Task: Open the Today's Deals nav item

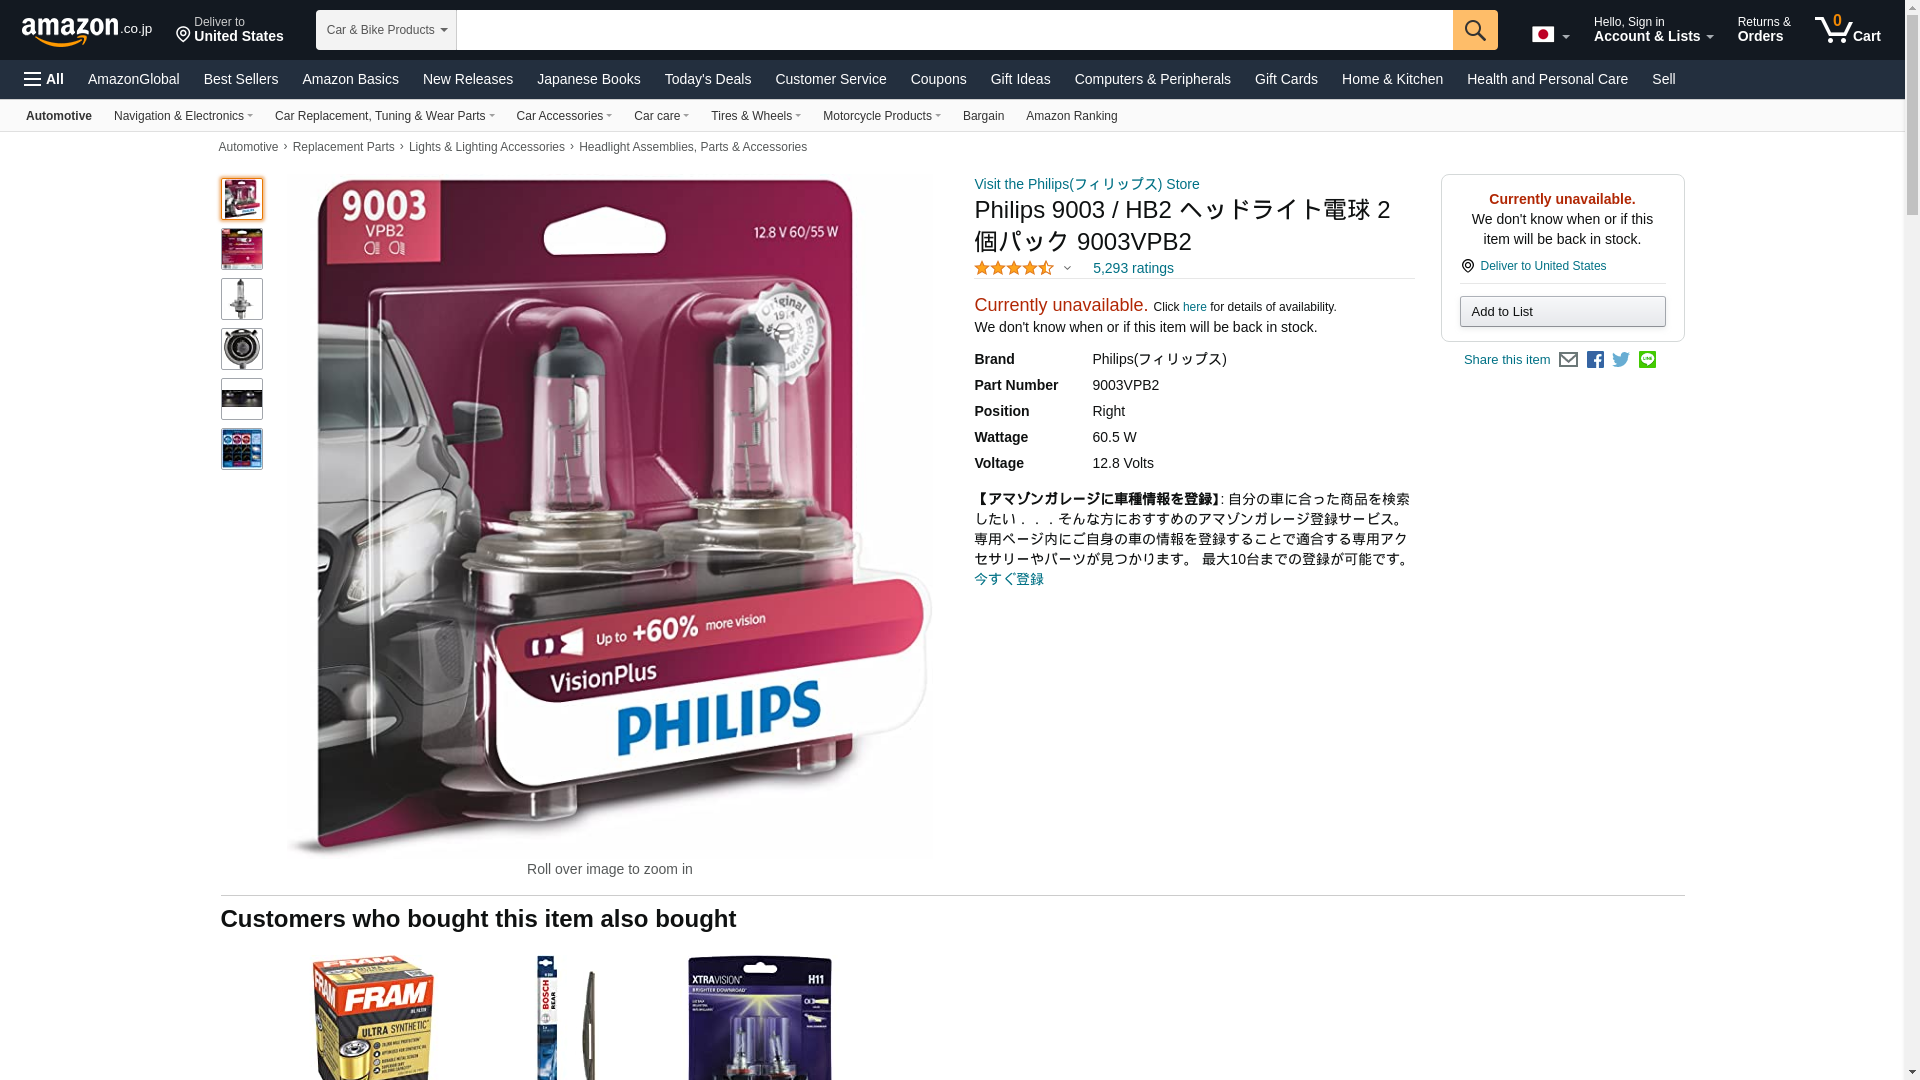Action: click(x=708, y=79)
